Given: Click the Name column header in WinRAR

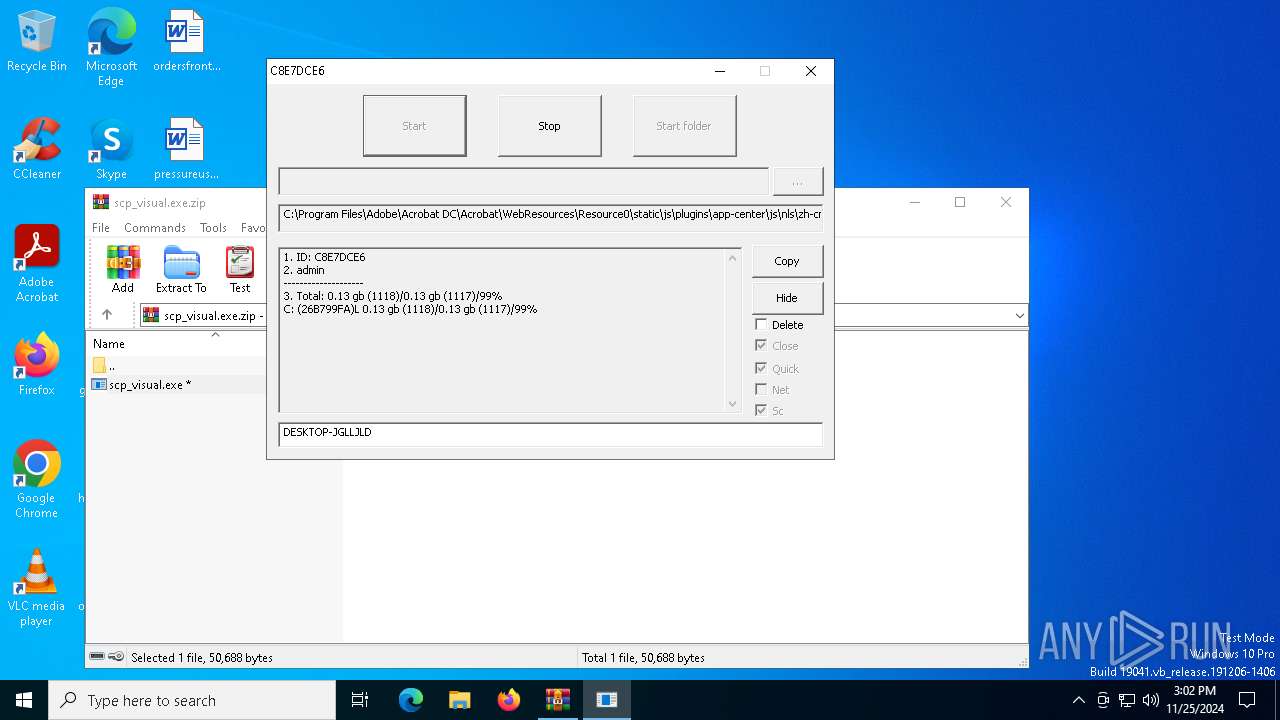Looking at the screenshot, I should [109, 344].
